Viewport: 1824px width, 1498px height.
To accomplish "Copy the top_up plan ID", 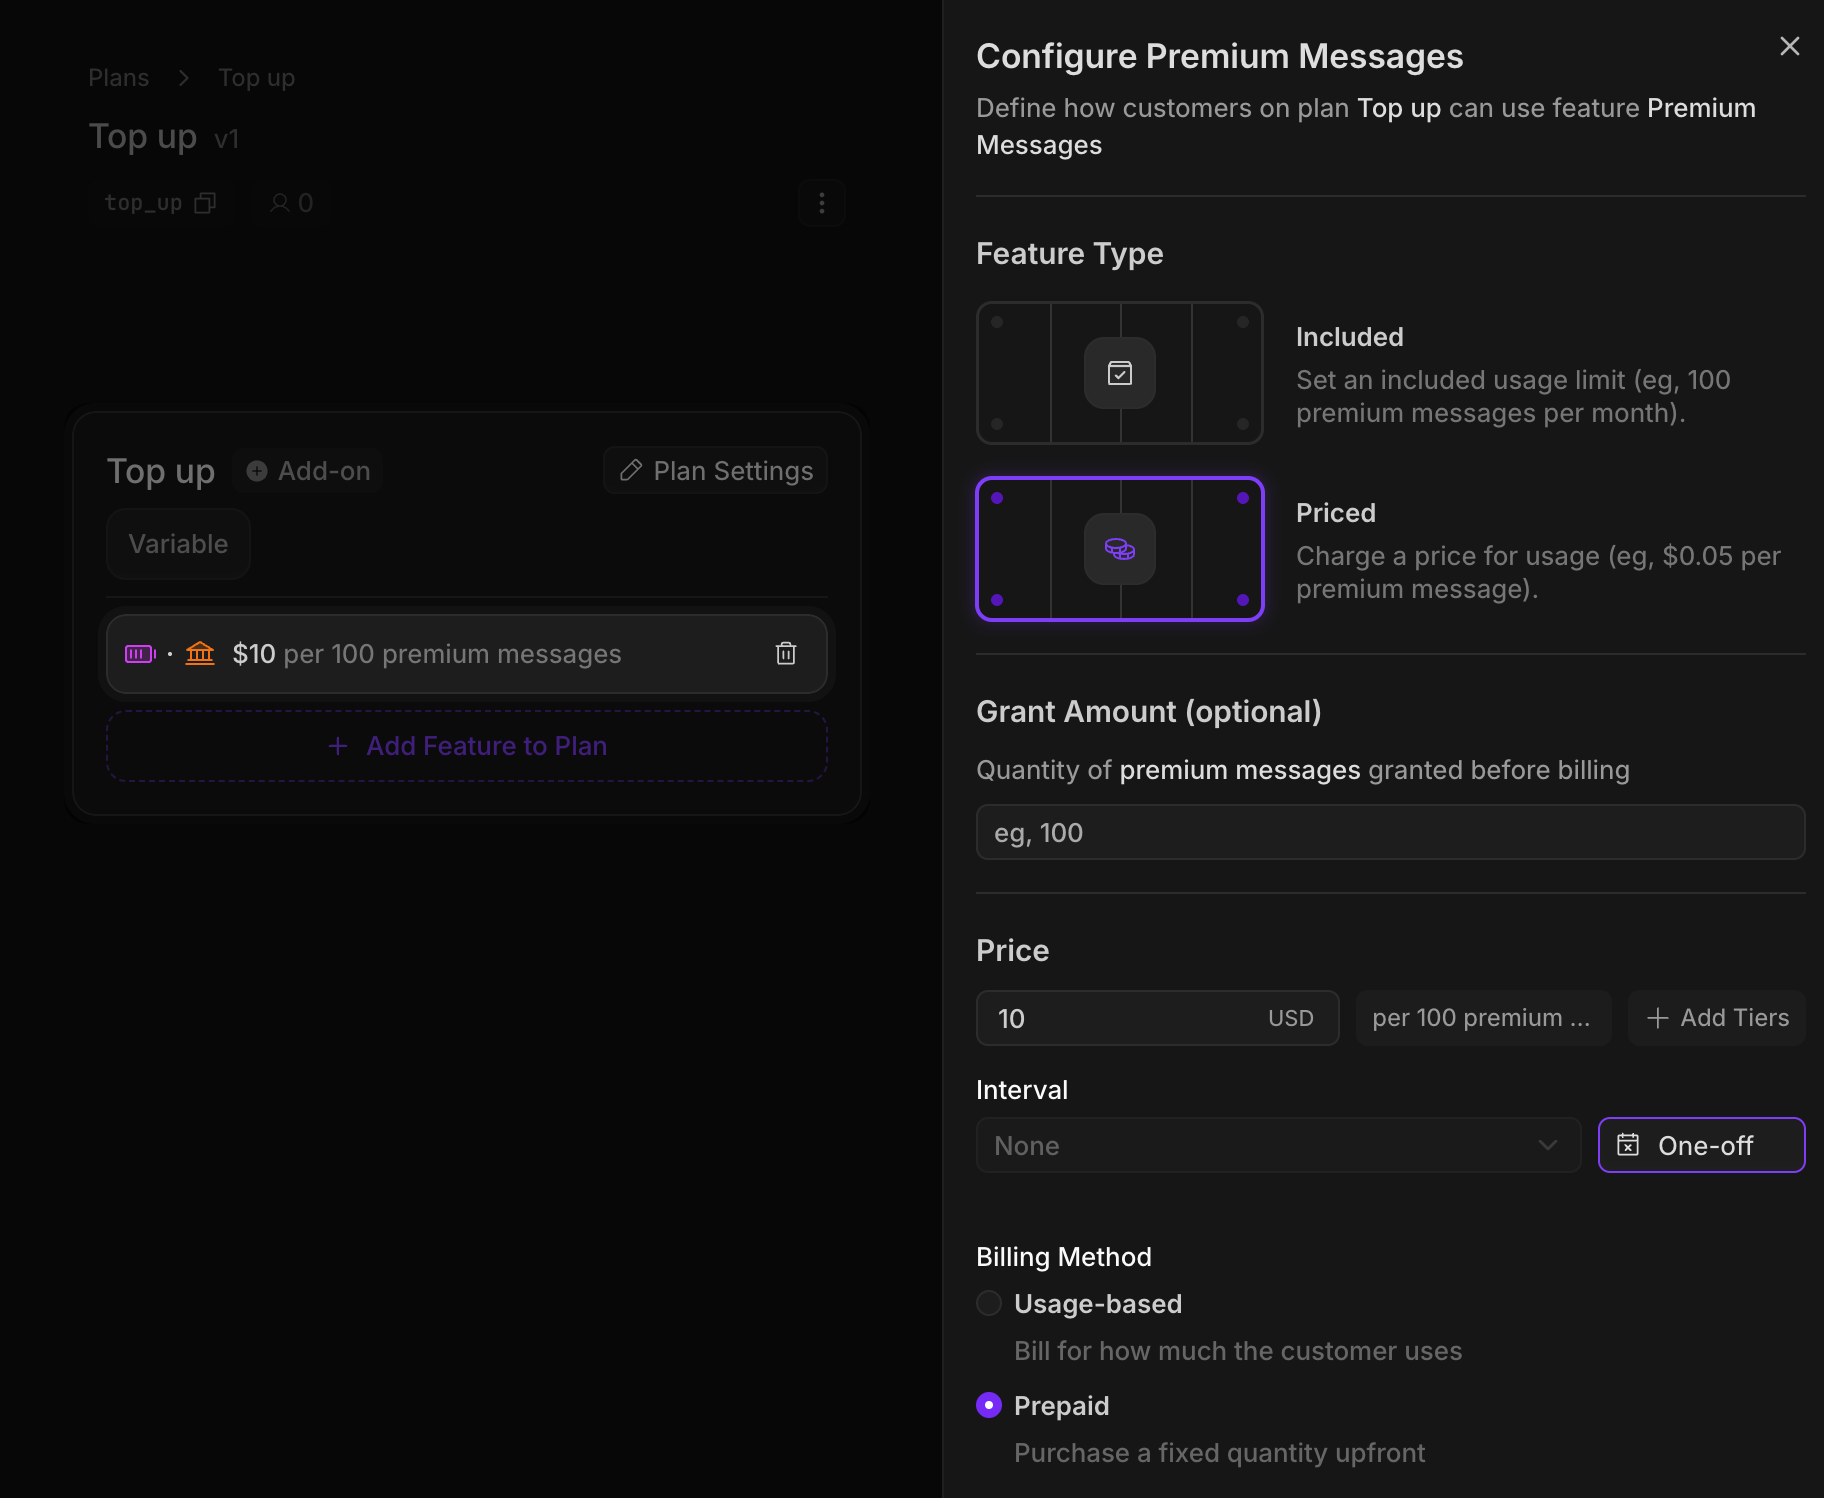I will (x=205, y=203).
